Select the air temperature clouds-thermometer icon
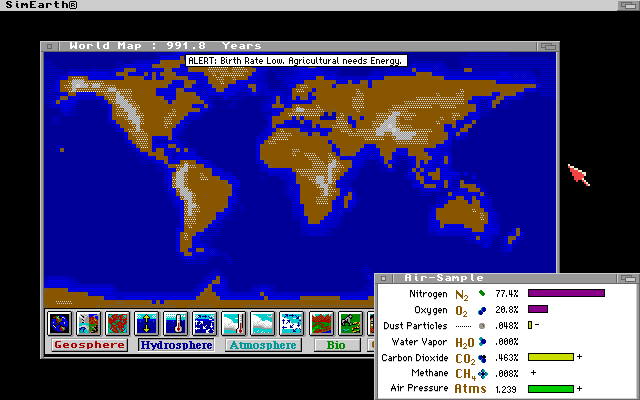640x400 pixels. tap(233, 323)
